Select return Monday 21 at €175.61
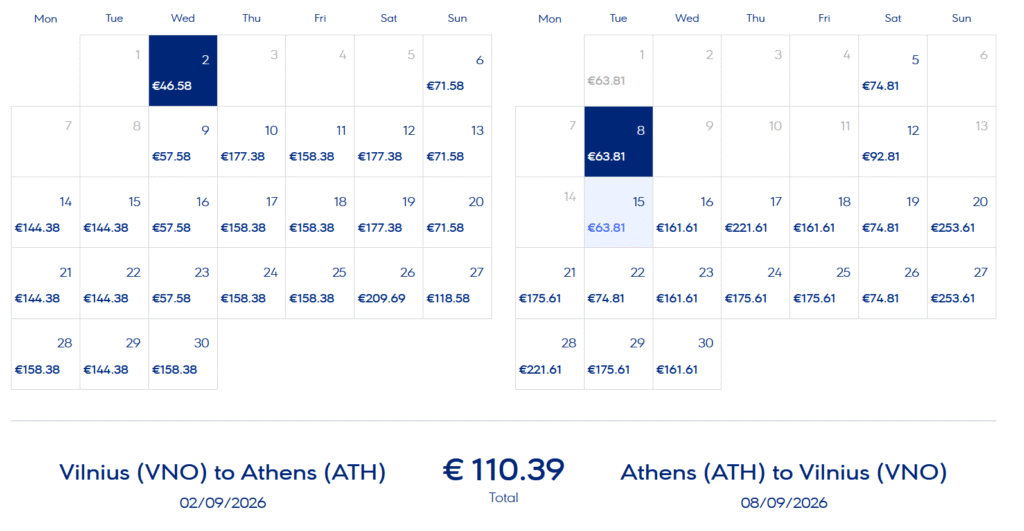Viewport: 1024px width, 531px height. click(x=550, y=284)
